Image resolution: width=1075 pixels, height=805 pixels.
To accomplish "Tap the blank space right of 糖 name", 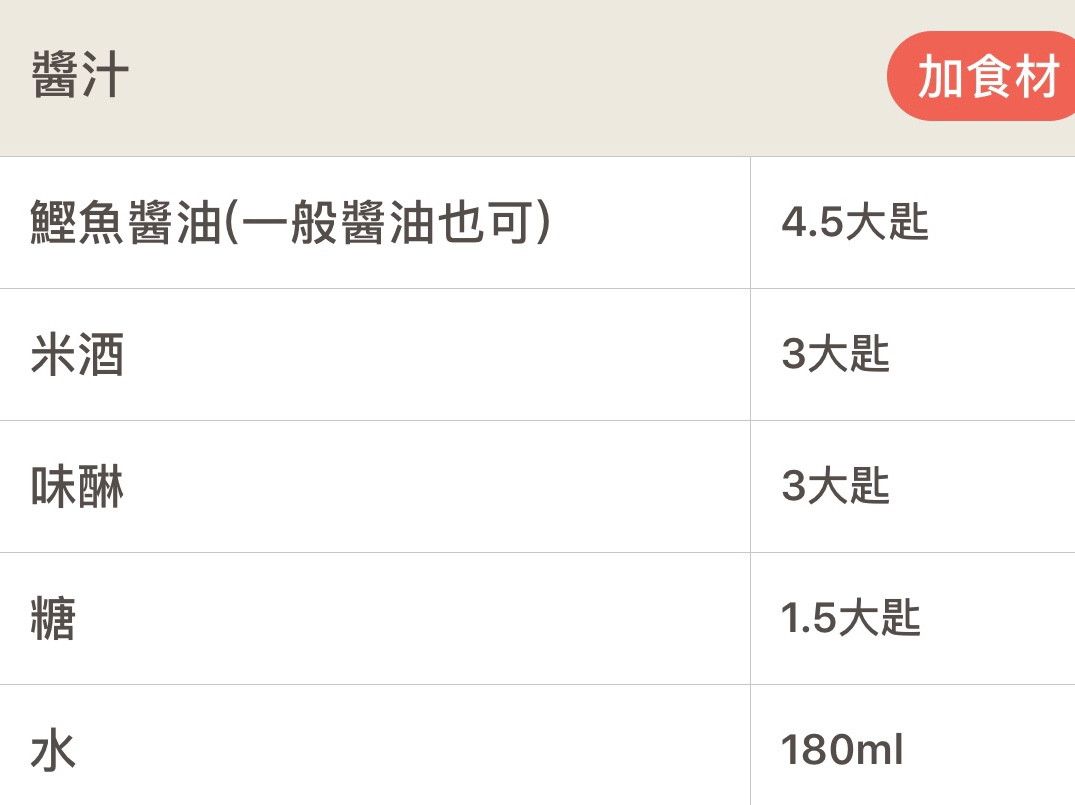I will tap(400, 619).
